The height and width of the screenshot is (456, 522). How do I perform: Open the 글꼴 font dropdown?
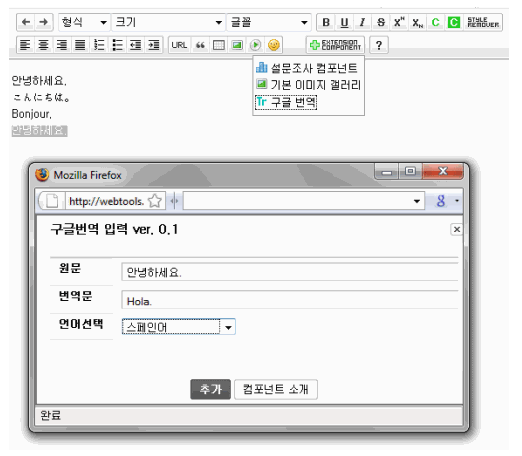coord(269,22)
